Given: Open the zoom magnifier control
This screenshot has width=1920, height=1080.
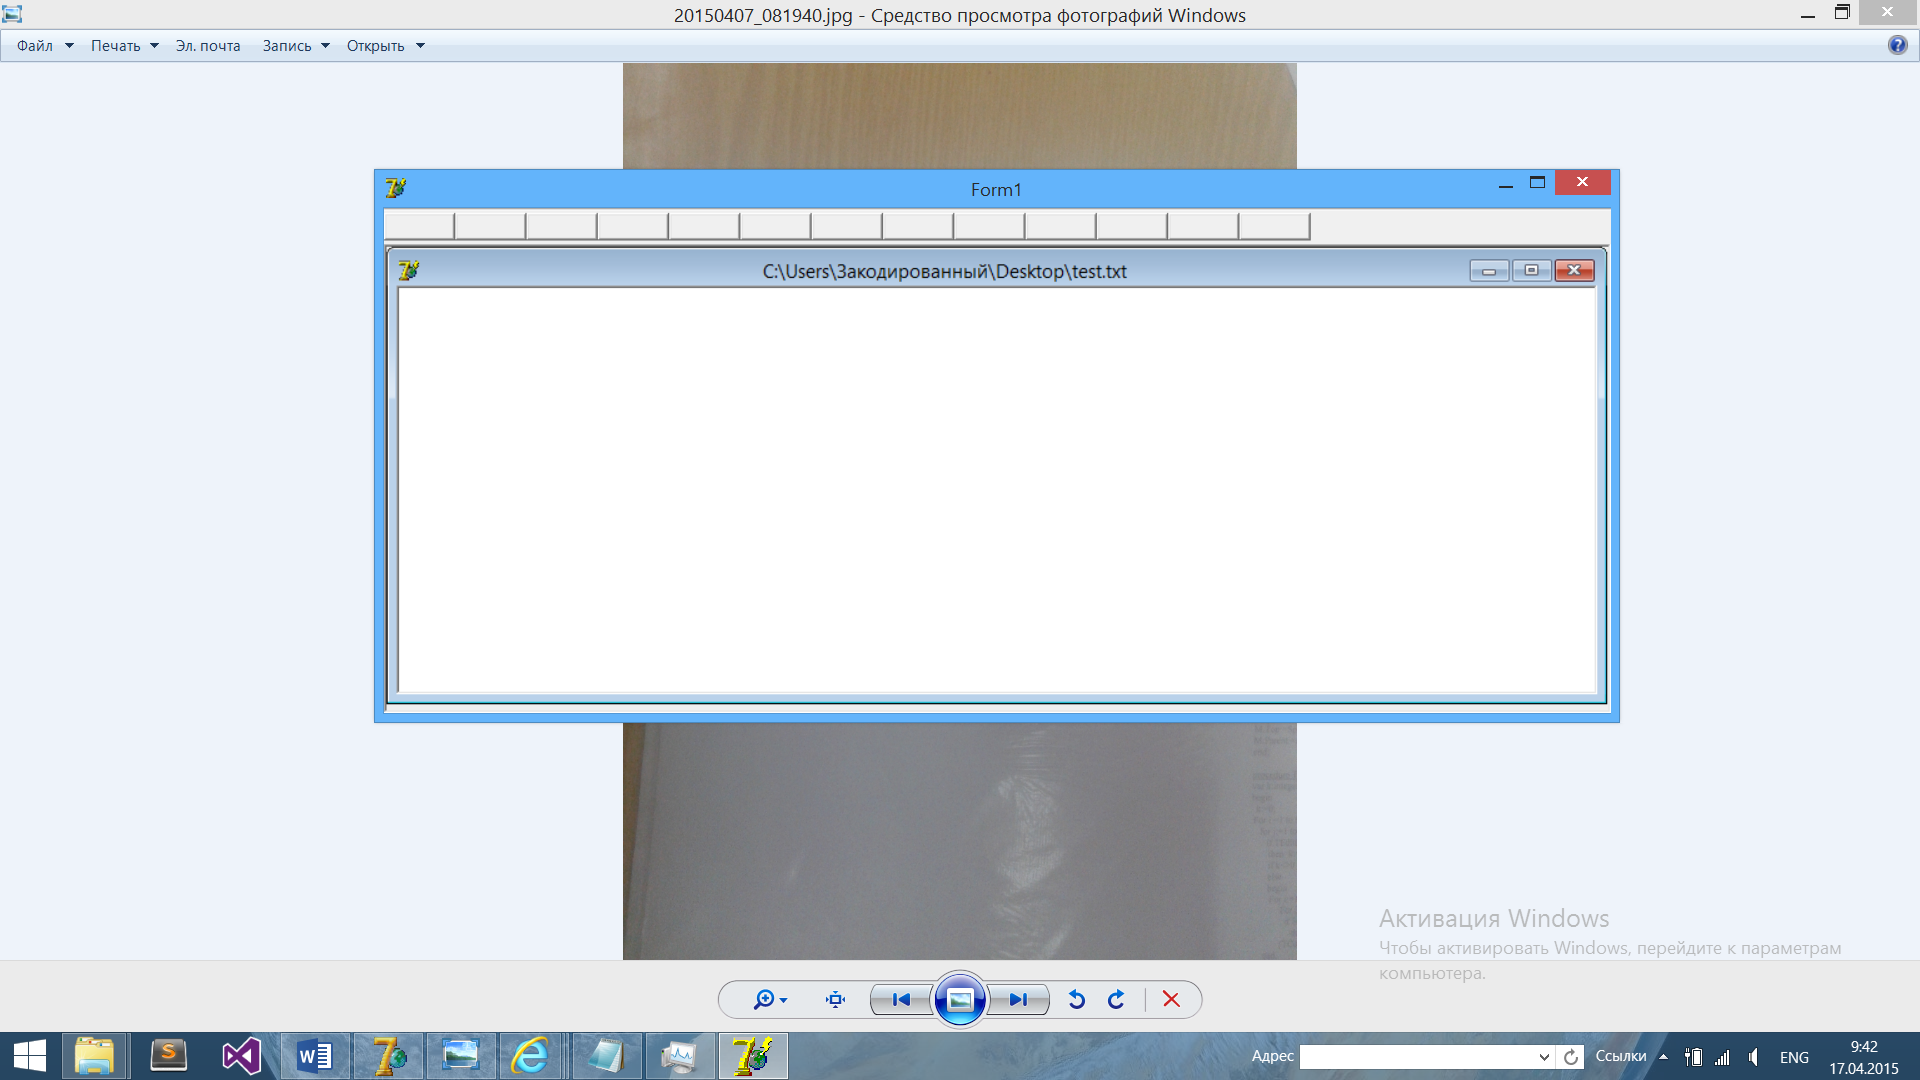Looking at the screenshot, I should click(x=770, y=999).
